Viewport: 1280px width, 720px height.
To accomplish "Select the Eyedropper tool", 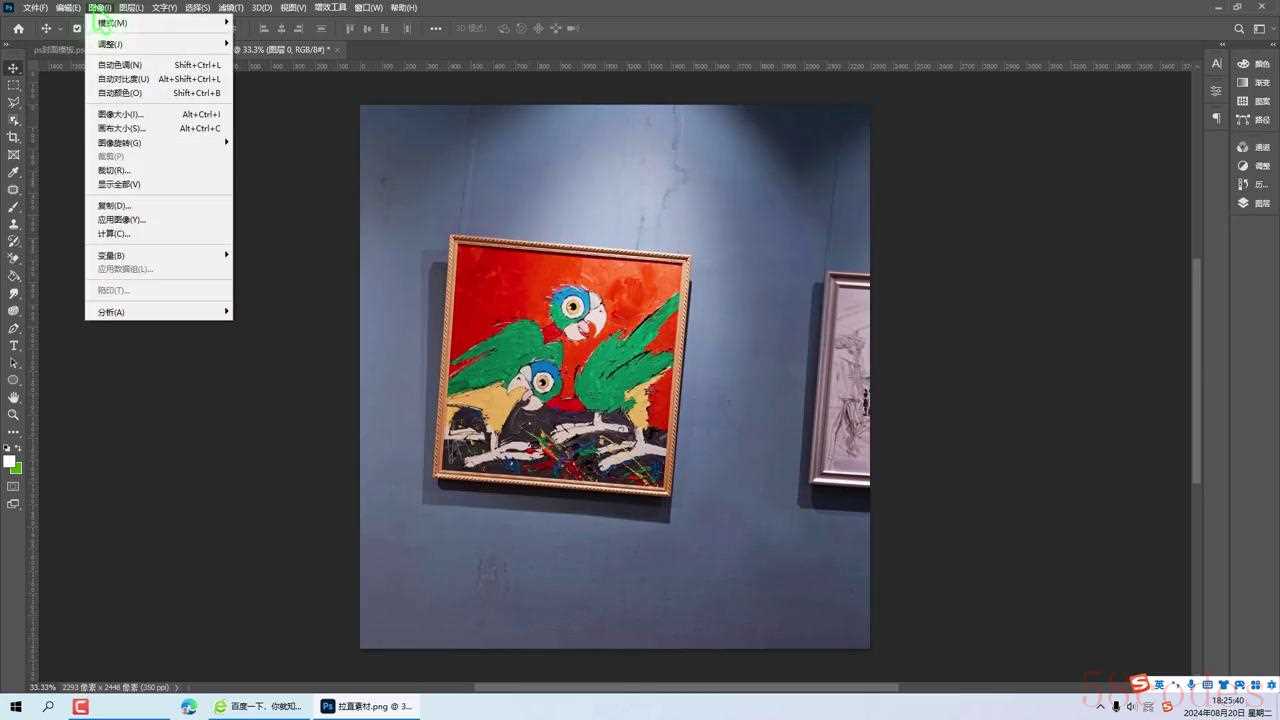I will (13, 172).
